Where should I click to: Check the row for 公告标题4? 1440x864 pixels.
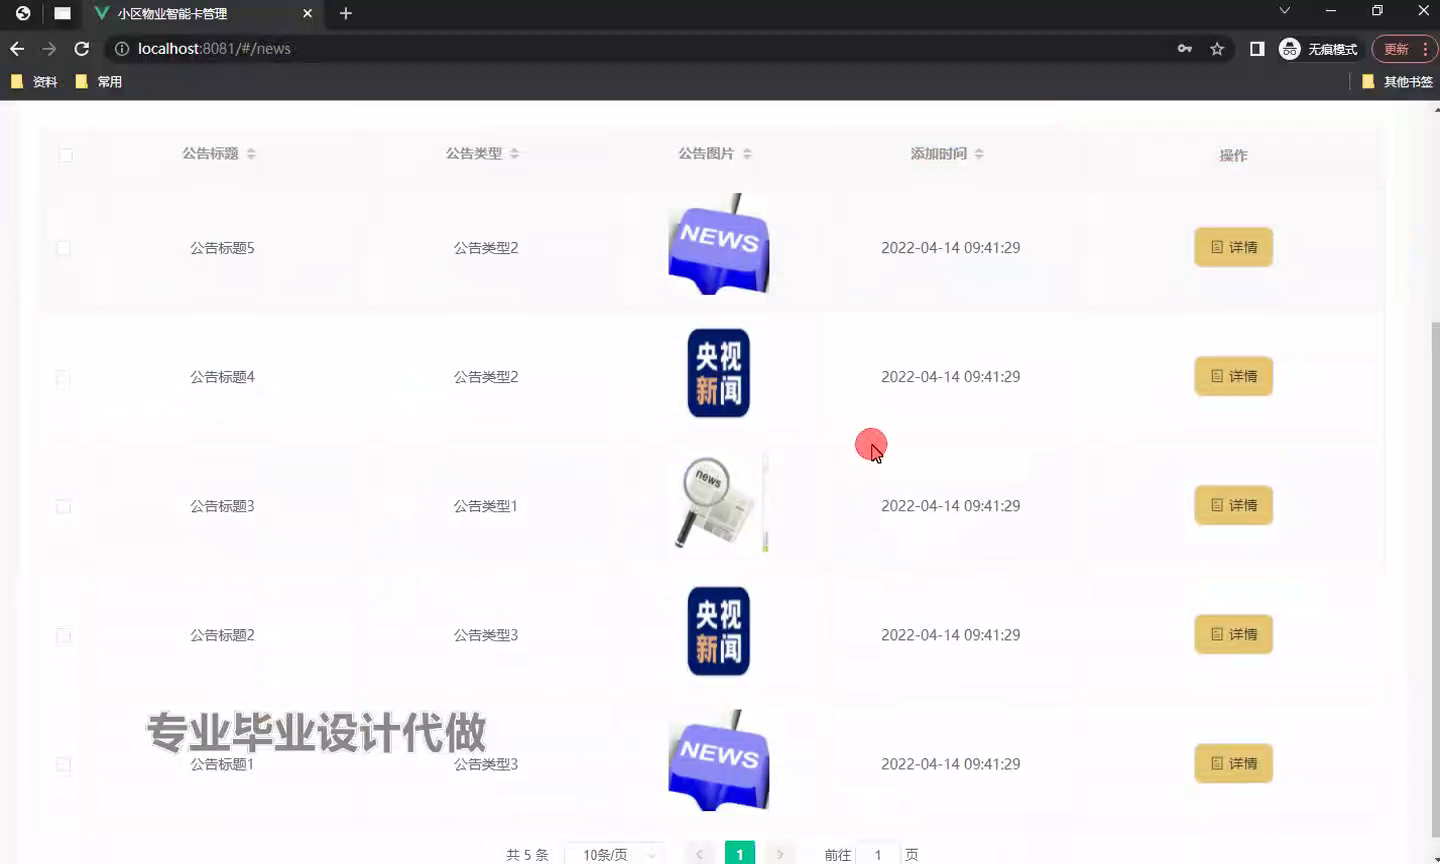click(63, 378)
